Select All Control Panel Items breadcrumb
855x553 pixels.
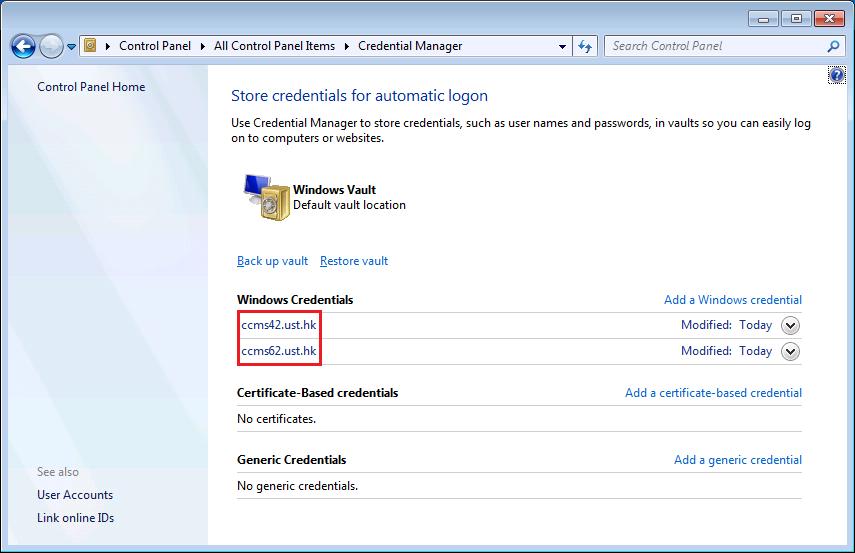pyautogui.click(x=274, y=46)
